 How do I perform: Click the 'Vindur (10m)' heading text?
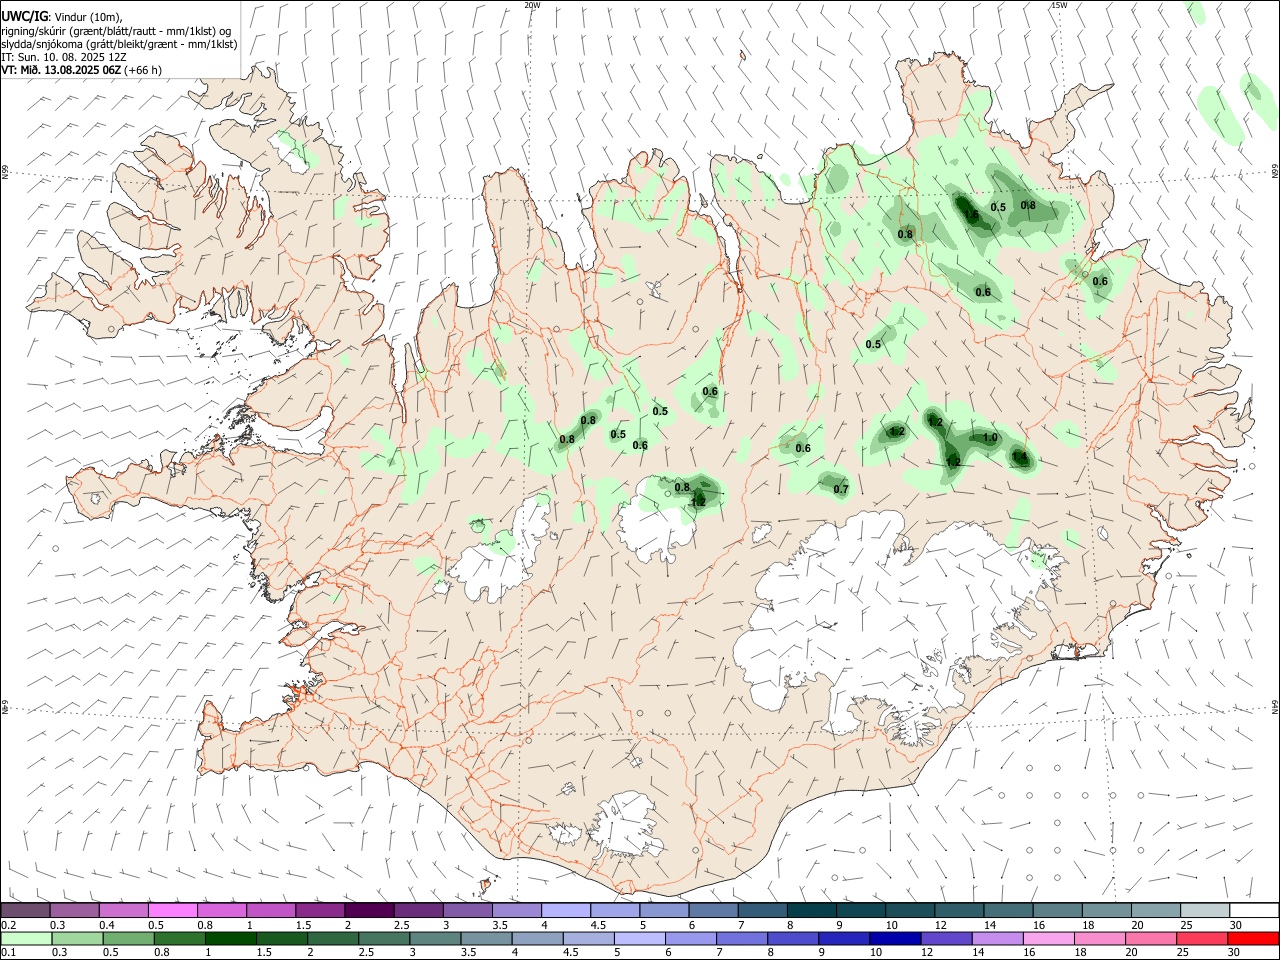click(x=90, y=17)
